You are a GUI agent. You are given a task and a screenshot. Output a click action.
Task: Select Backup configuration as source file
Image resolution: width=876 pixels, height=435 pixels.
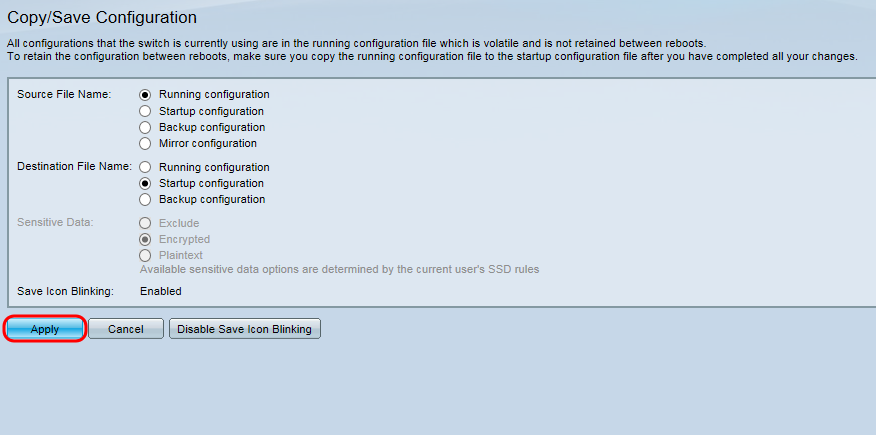pyautogui.click(x=145, y=127)
